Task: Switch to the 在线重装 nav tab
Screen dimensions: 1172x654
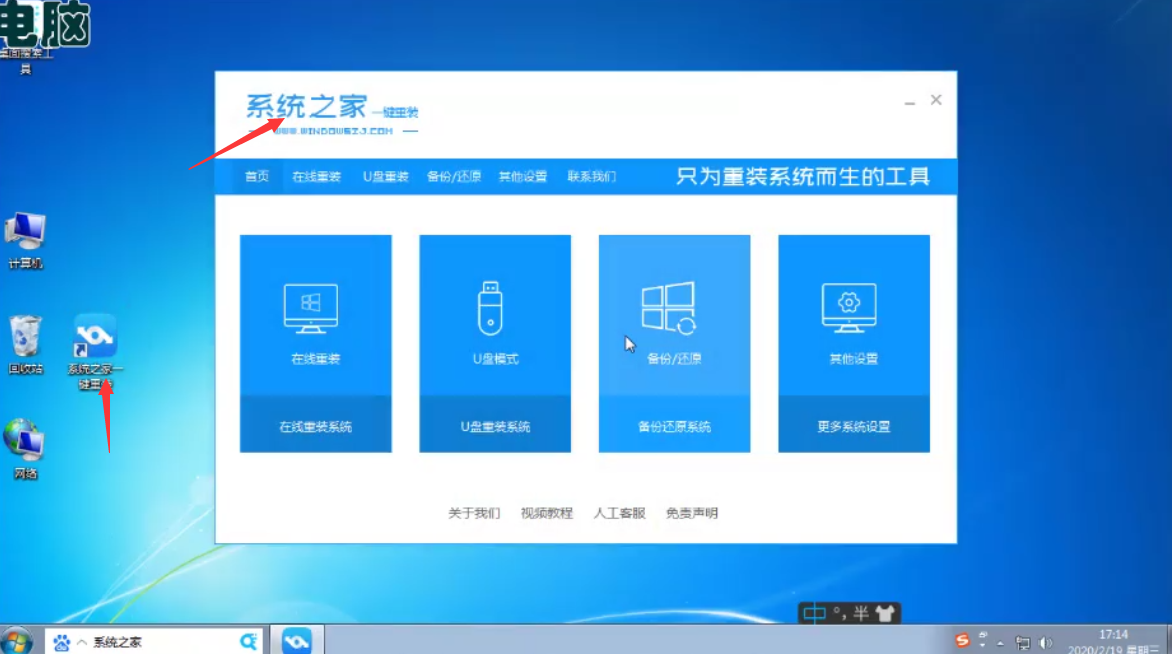Action: 316,176
